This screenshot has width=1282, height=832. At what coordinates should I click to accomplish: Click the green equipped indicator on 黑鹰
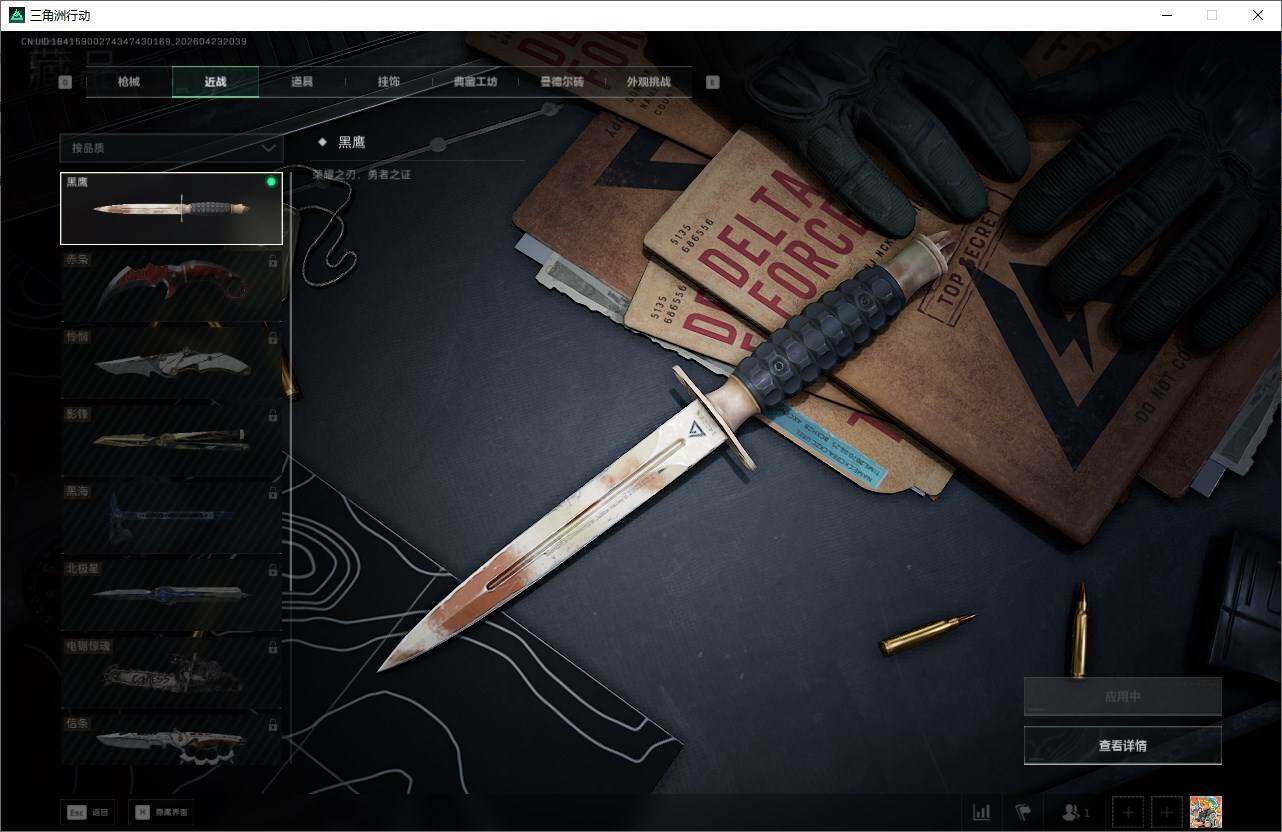click(271, 183)
